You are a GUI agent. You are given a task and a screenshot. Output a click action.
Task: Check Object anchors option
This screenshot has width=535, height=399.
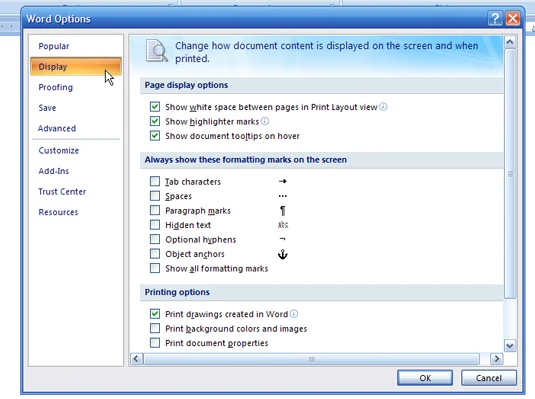pyautogui.click(x=155, y=254)
